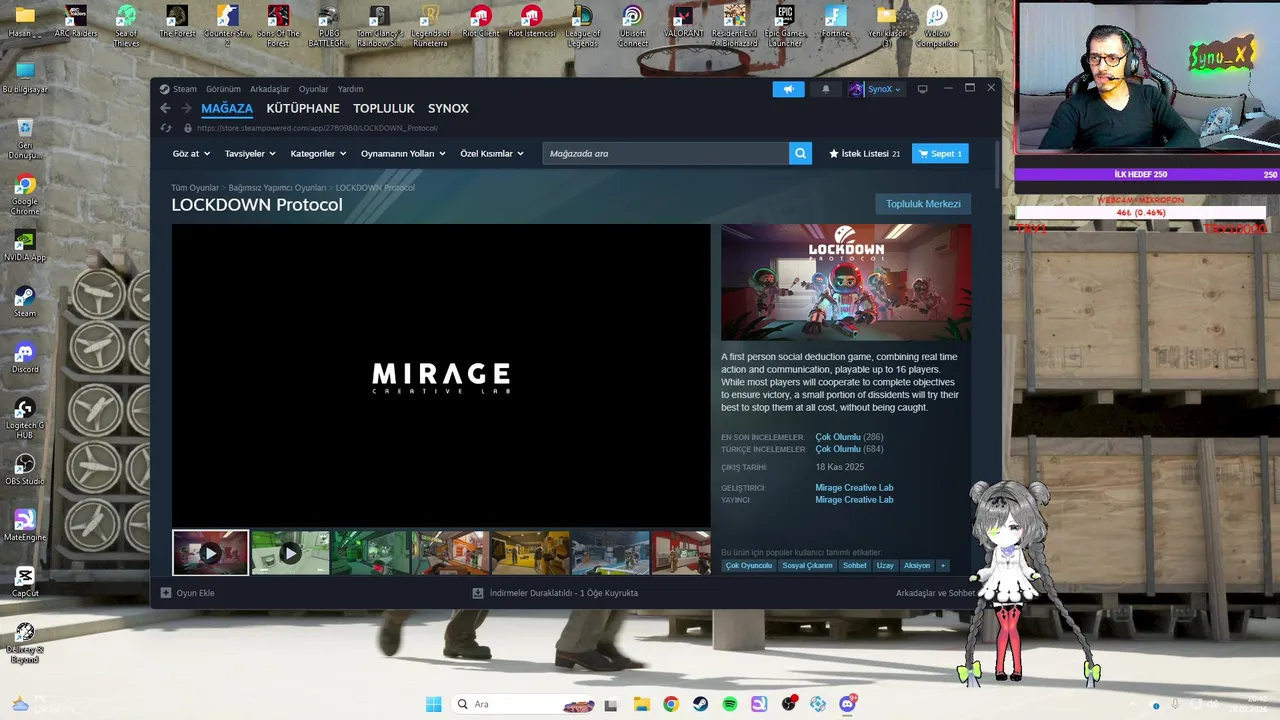Image resolution: width=1280 pixels, height=720 pixels.
Task: Reload the Steam store page
Action: (x=166, y=128)
